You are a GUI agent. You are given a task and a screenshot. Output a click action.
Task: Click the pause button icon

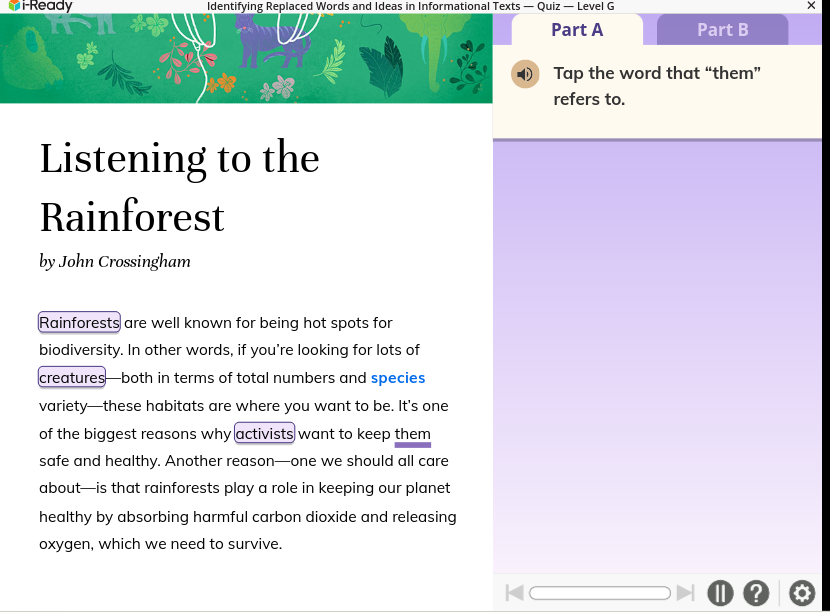720,593
